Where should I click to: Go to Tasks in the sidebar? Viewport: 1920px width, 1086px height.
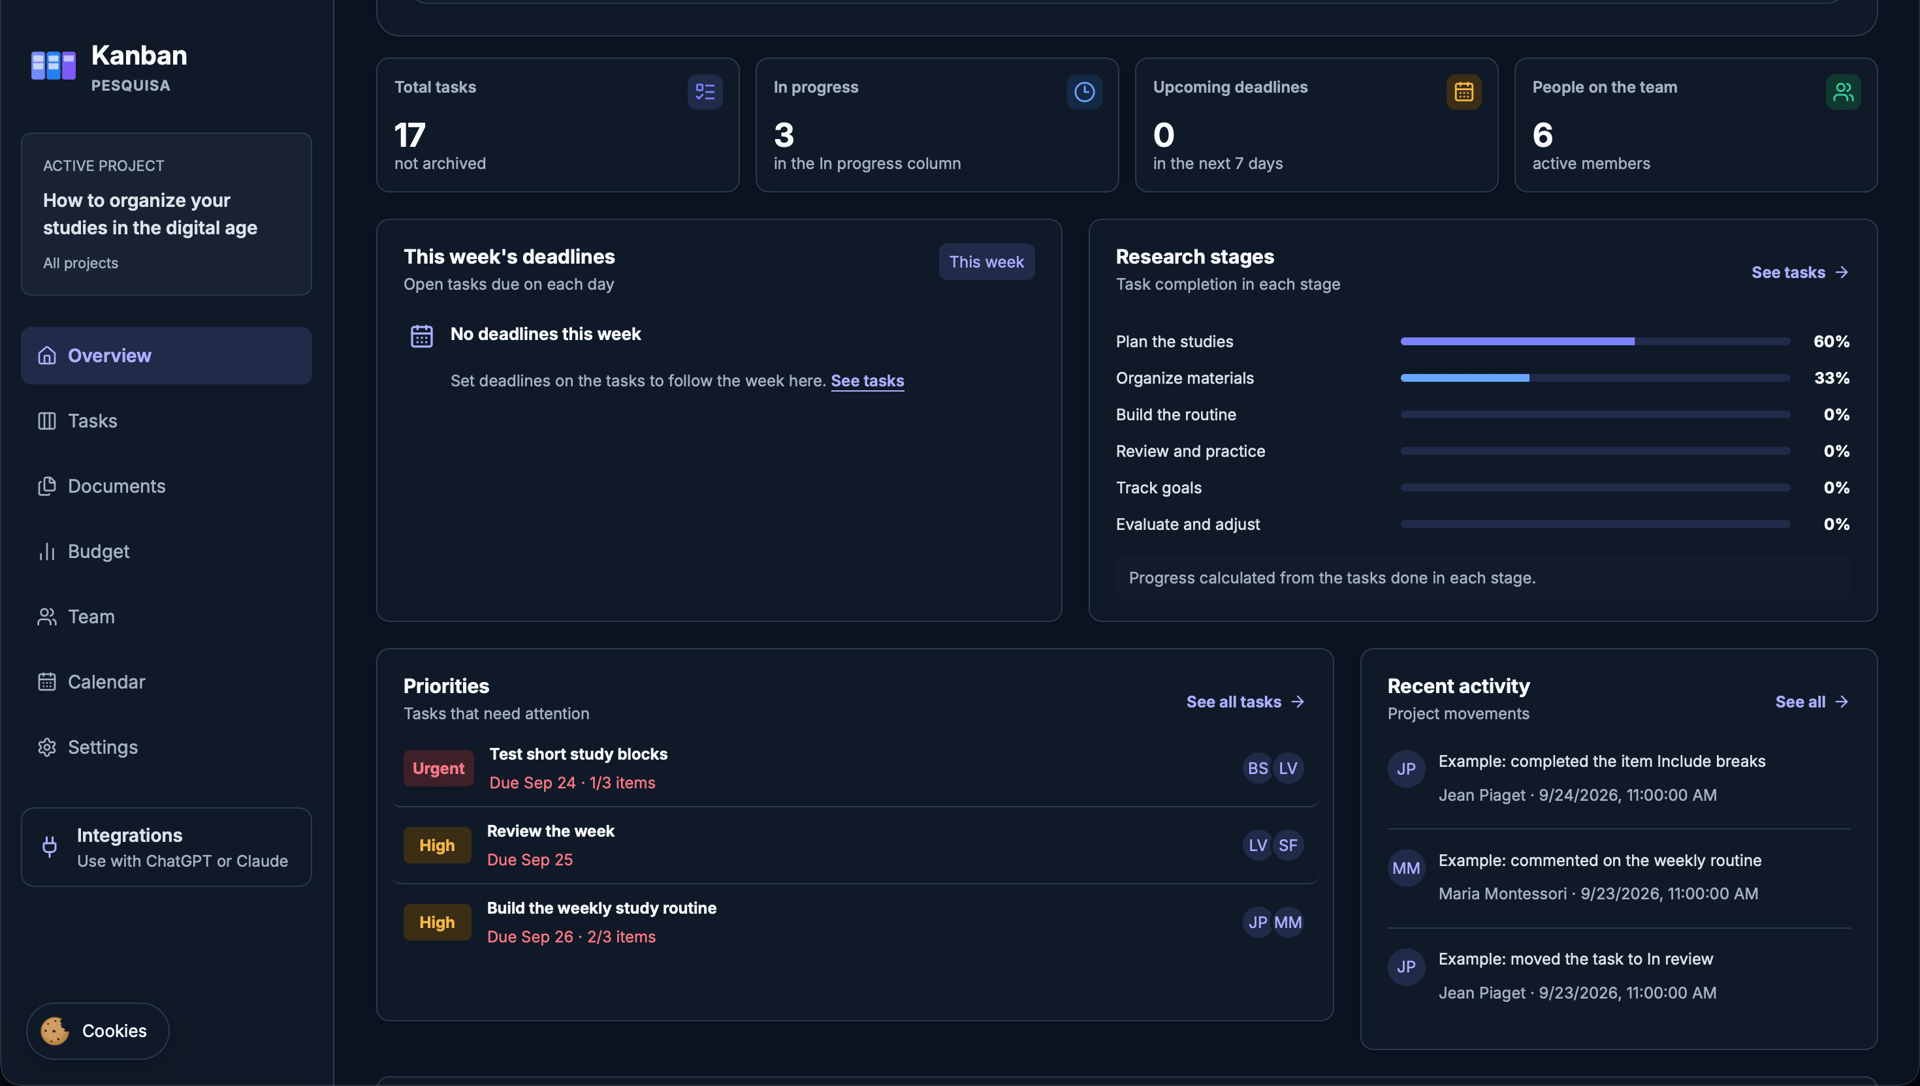166,421
